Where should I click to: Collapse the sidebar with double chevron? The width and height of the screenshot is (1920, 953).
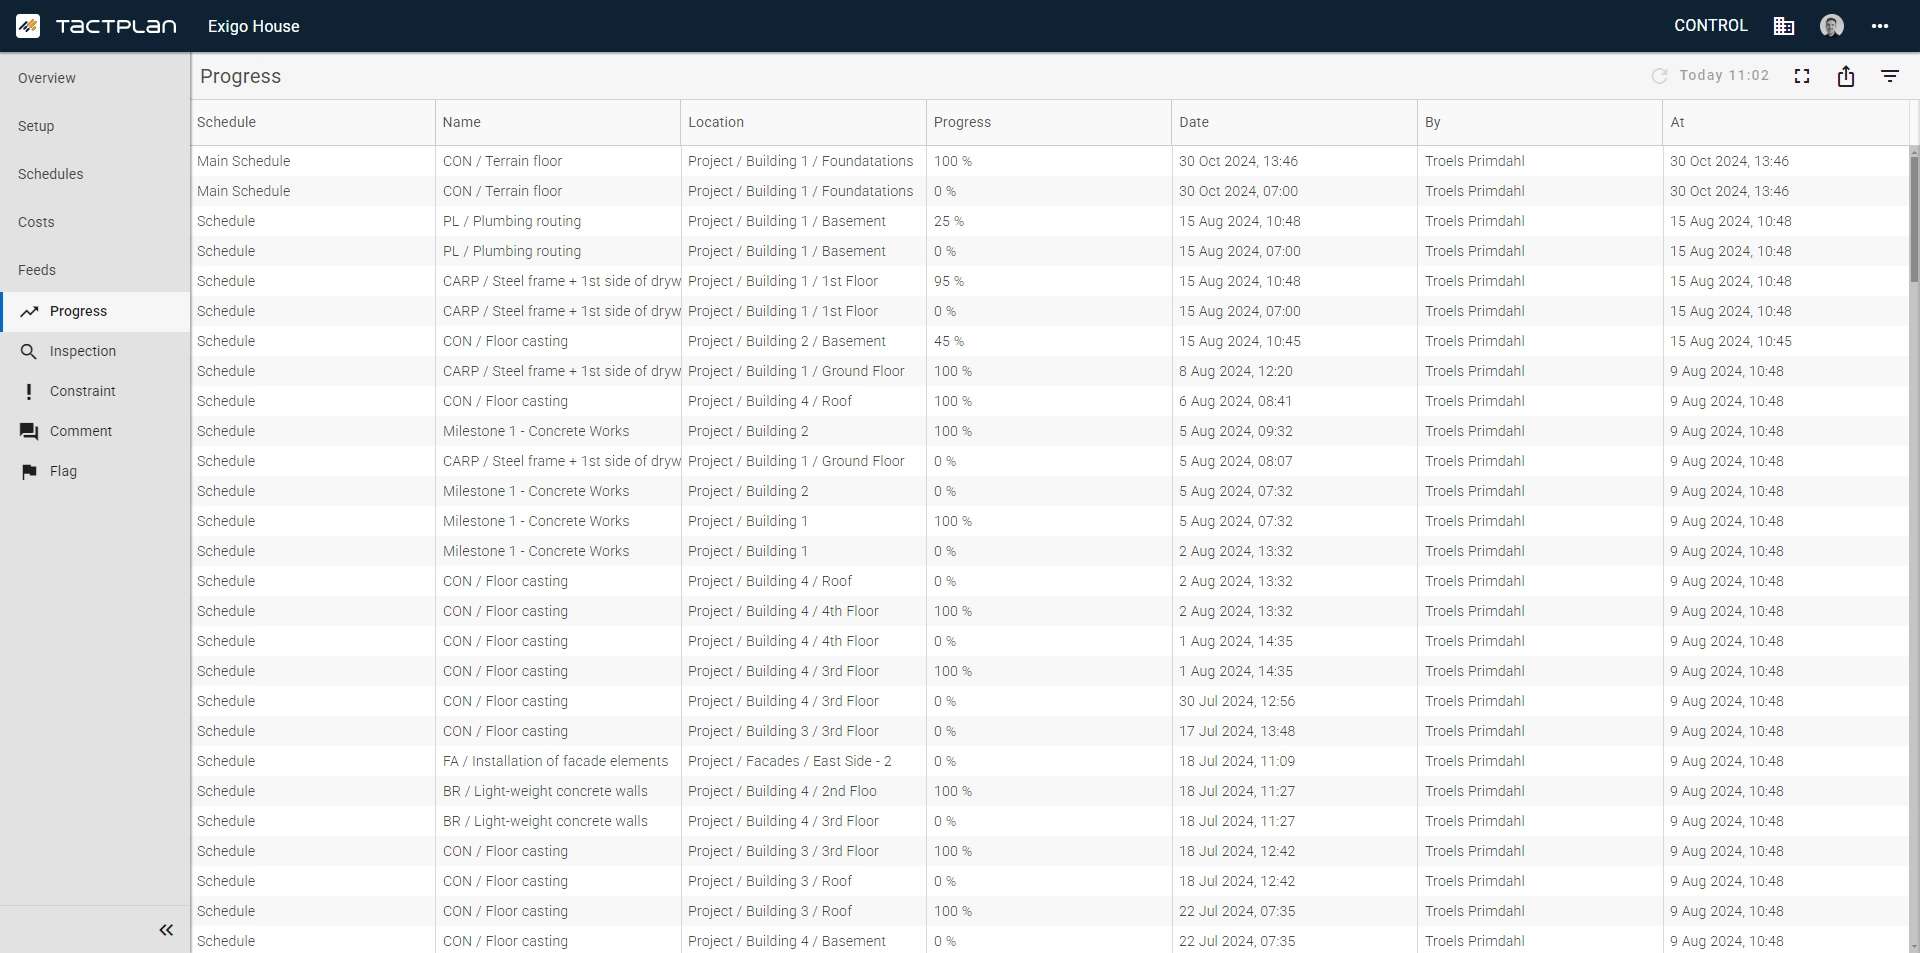click(166, 930)
